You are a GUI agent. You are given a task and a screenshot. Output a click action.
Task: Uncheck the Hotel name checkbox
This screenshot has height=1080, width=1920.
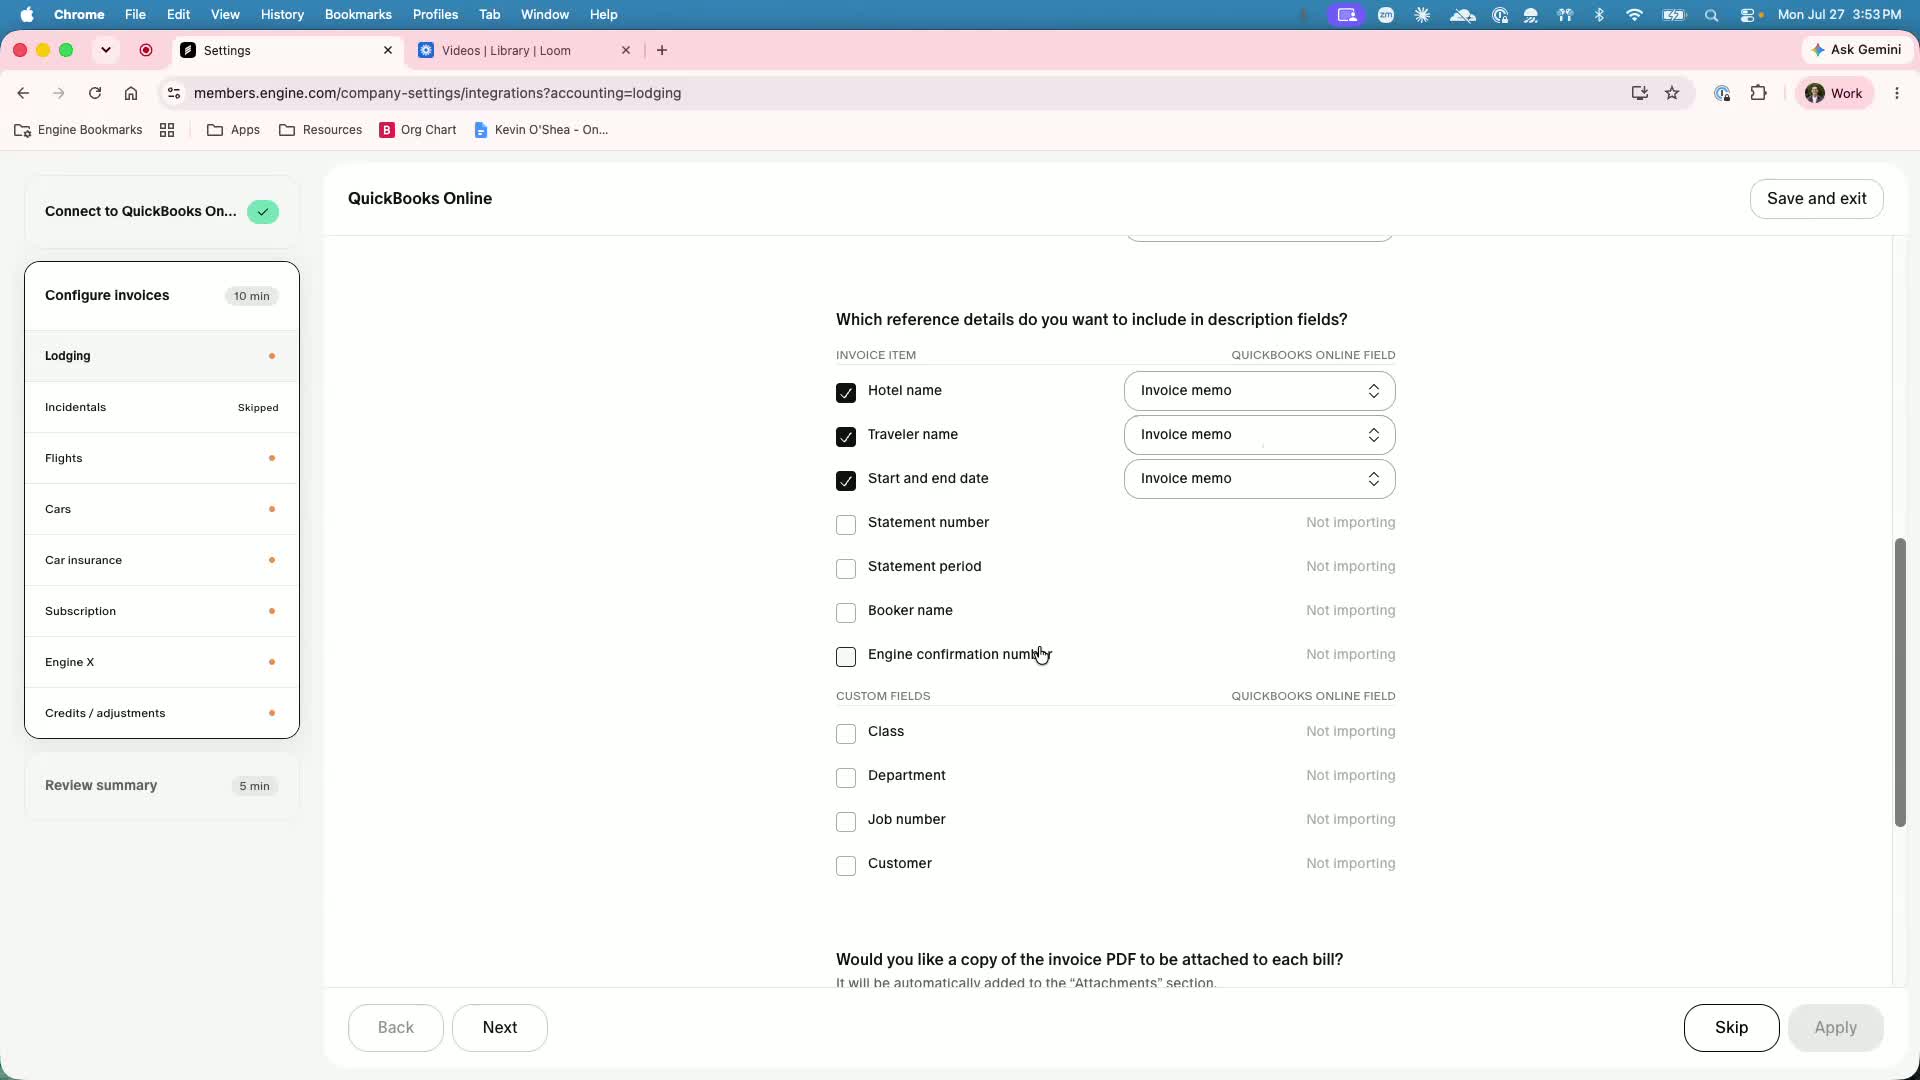tap(846, 393)
